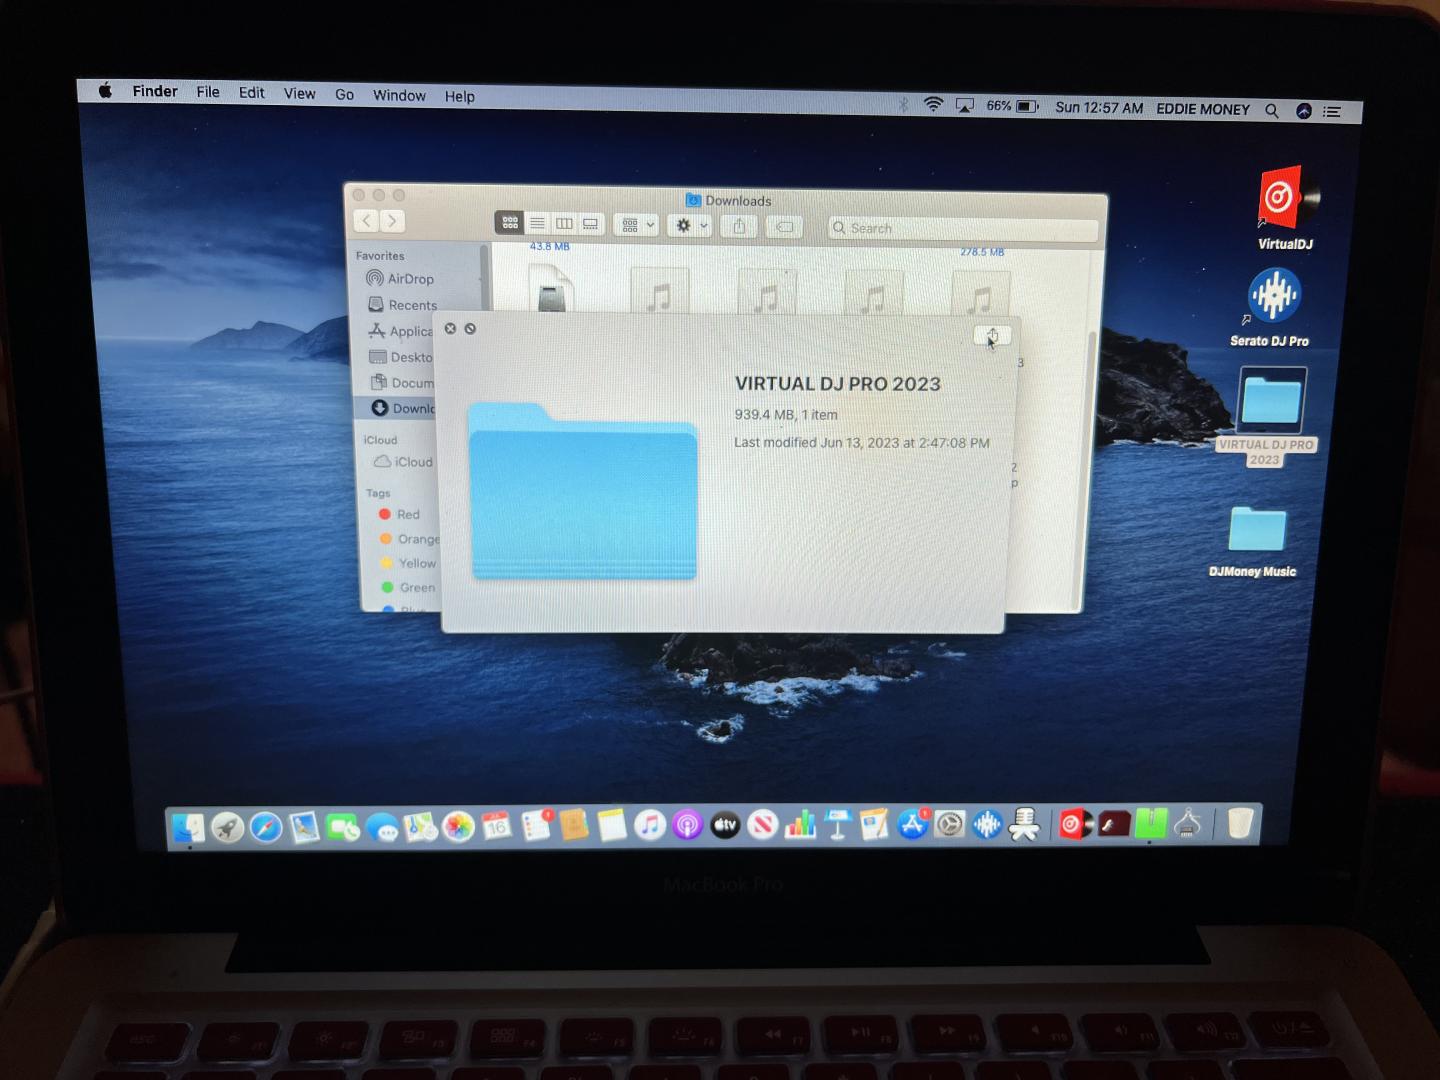1440x1080 pixels.
Task: Open the gear Action dropdown
Action: (x=690, y=226)
